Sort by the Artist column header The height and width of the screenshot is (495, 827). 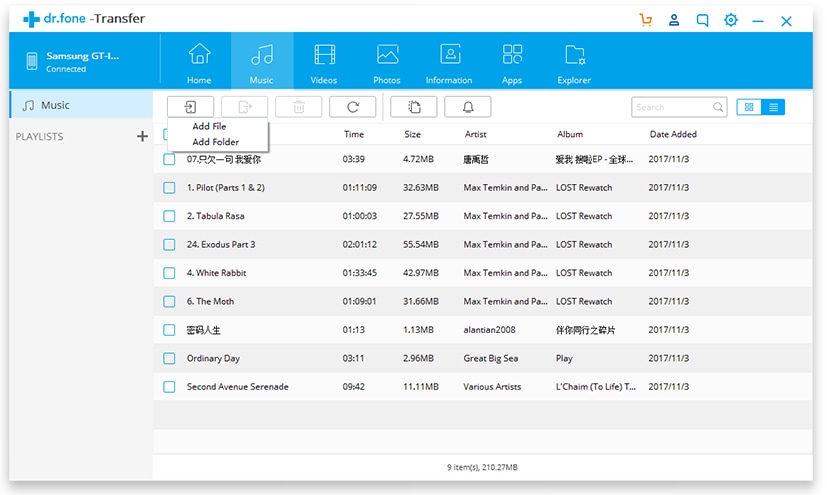tap(475, 134)
